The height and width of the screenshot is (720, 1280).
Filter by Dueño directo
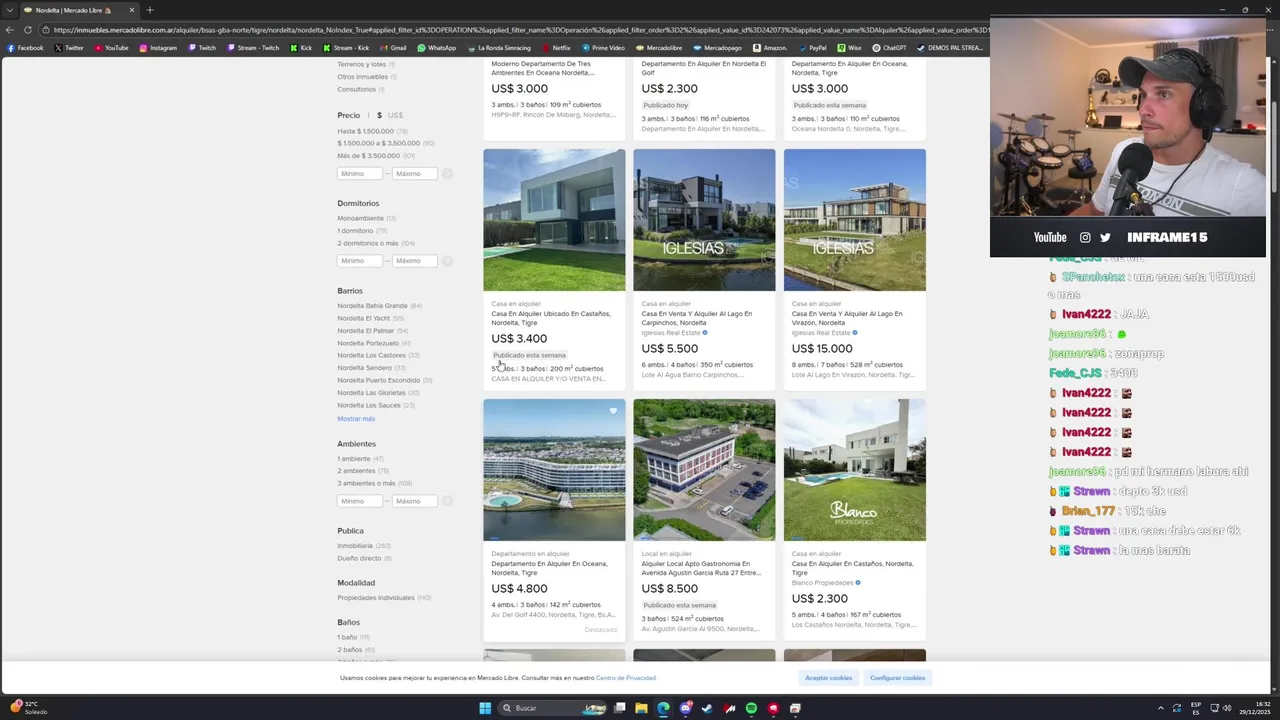point(358,558)
